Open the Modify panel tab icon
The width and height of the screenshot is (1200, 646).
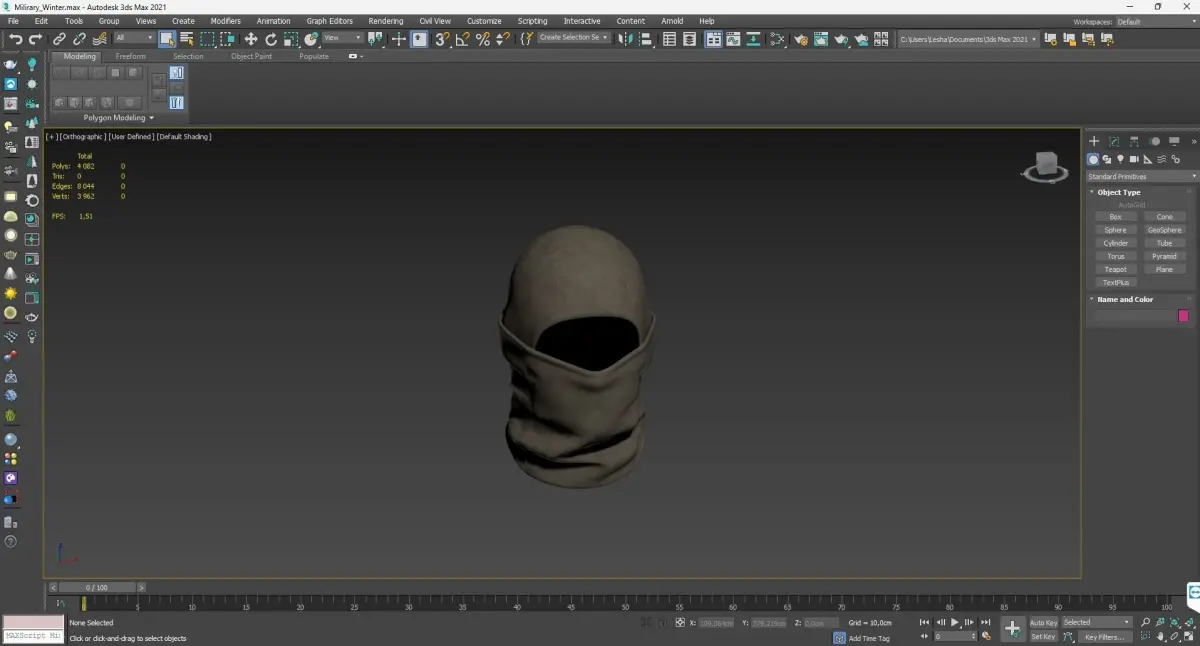[x=1114, y=142]
